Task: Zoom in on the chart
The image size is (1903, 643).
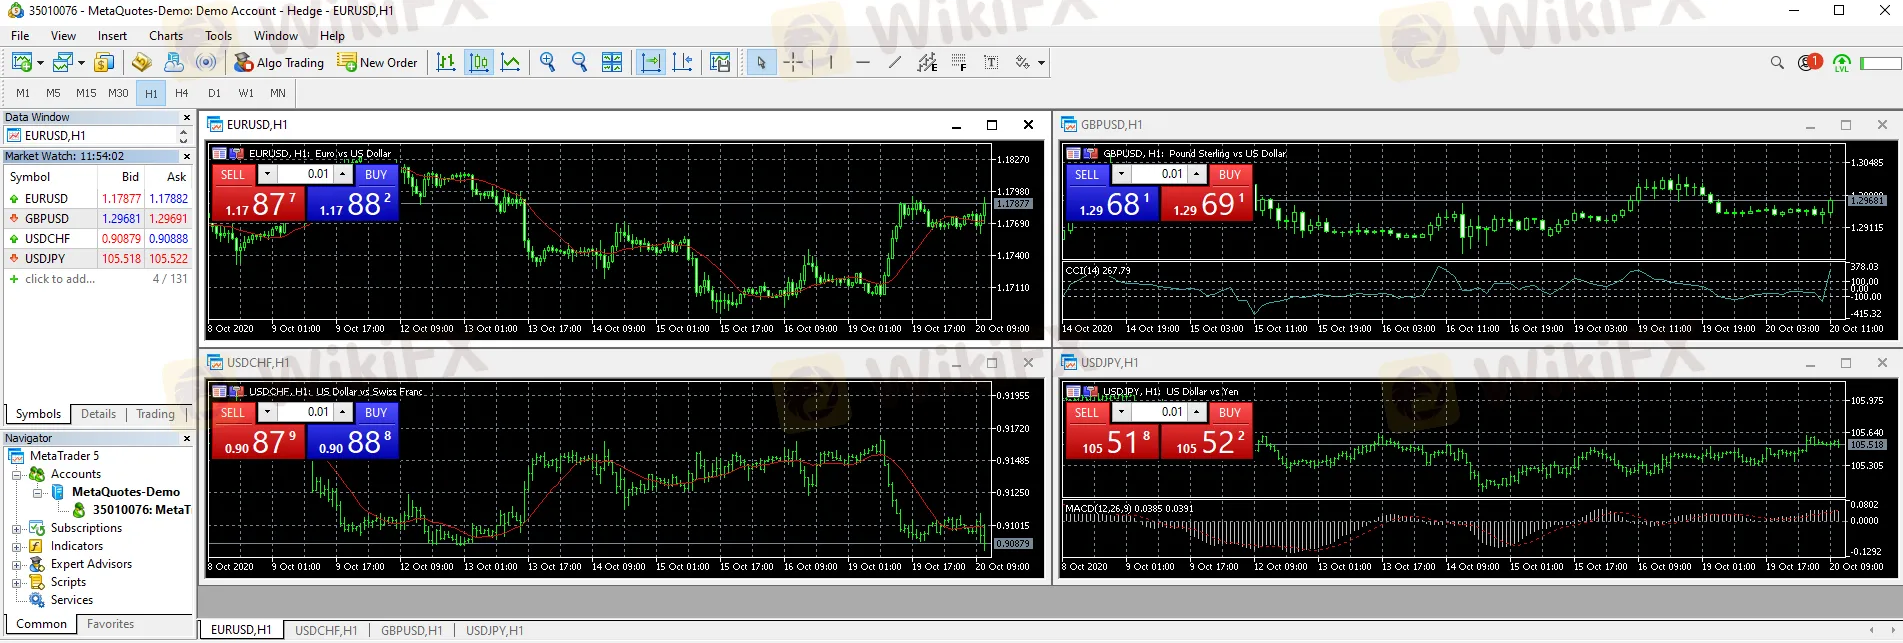Action: point(547,62)
